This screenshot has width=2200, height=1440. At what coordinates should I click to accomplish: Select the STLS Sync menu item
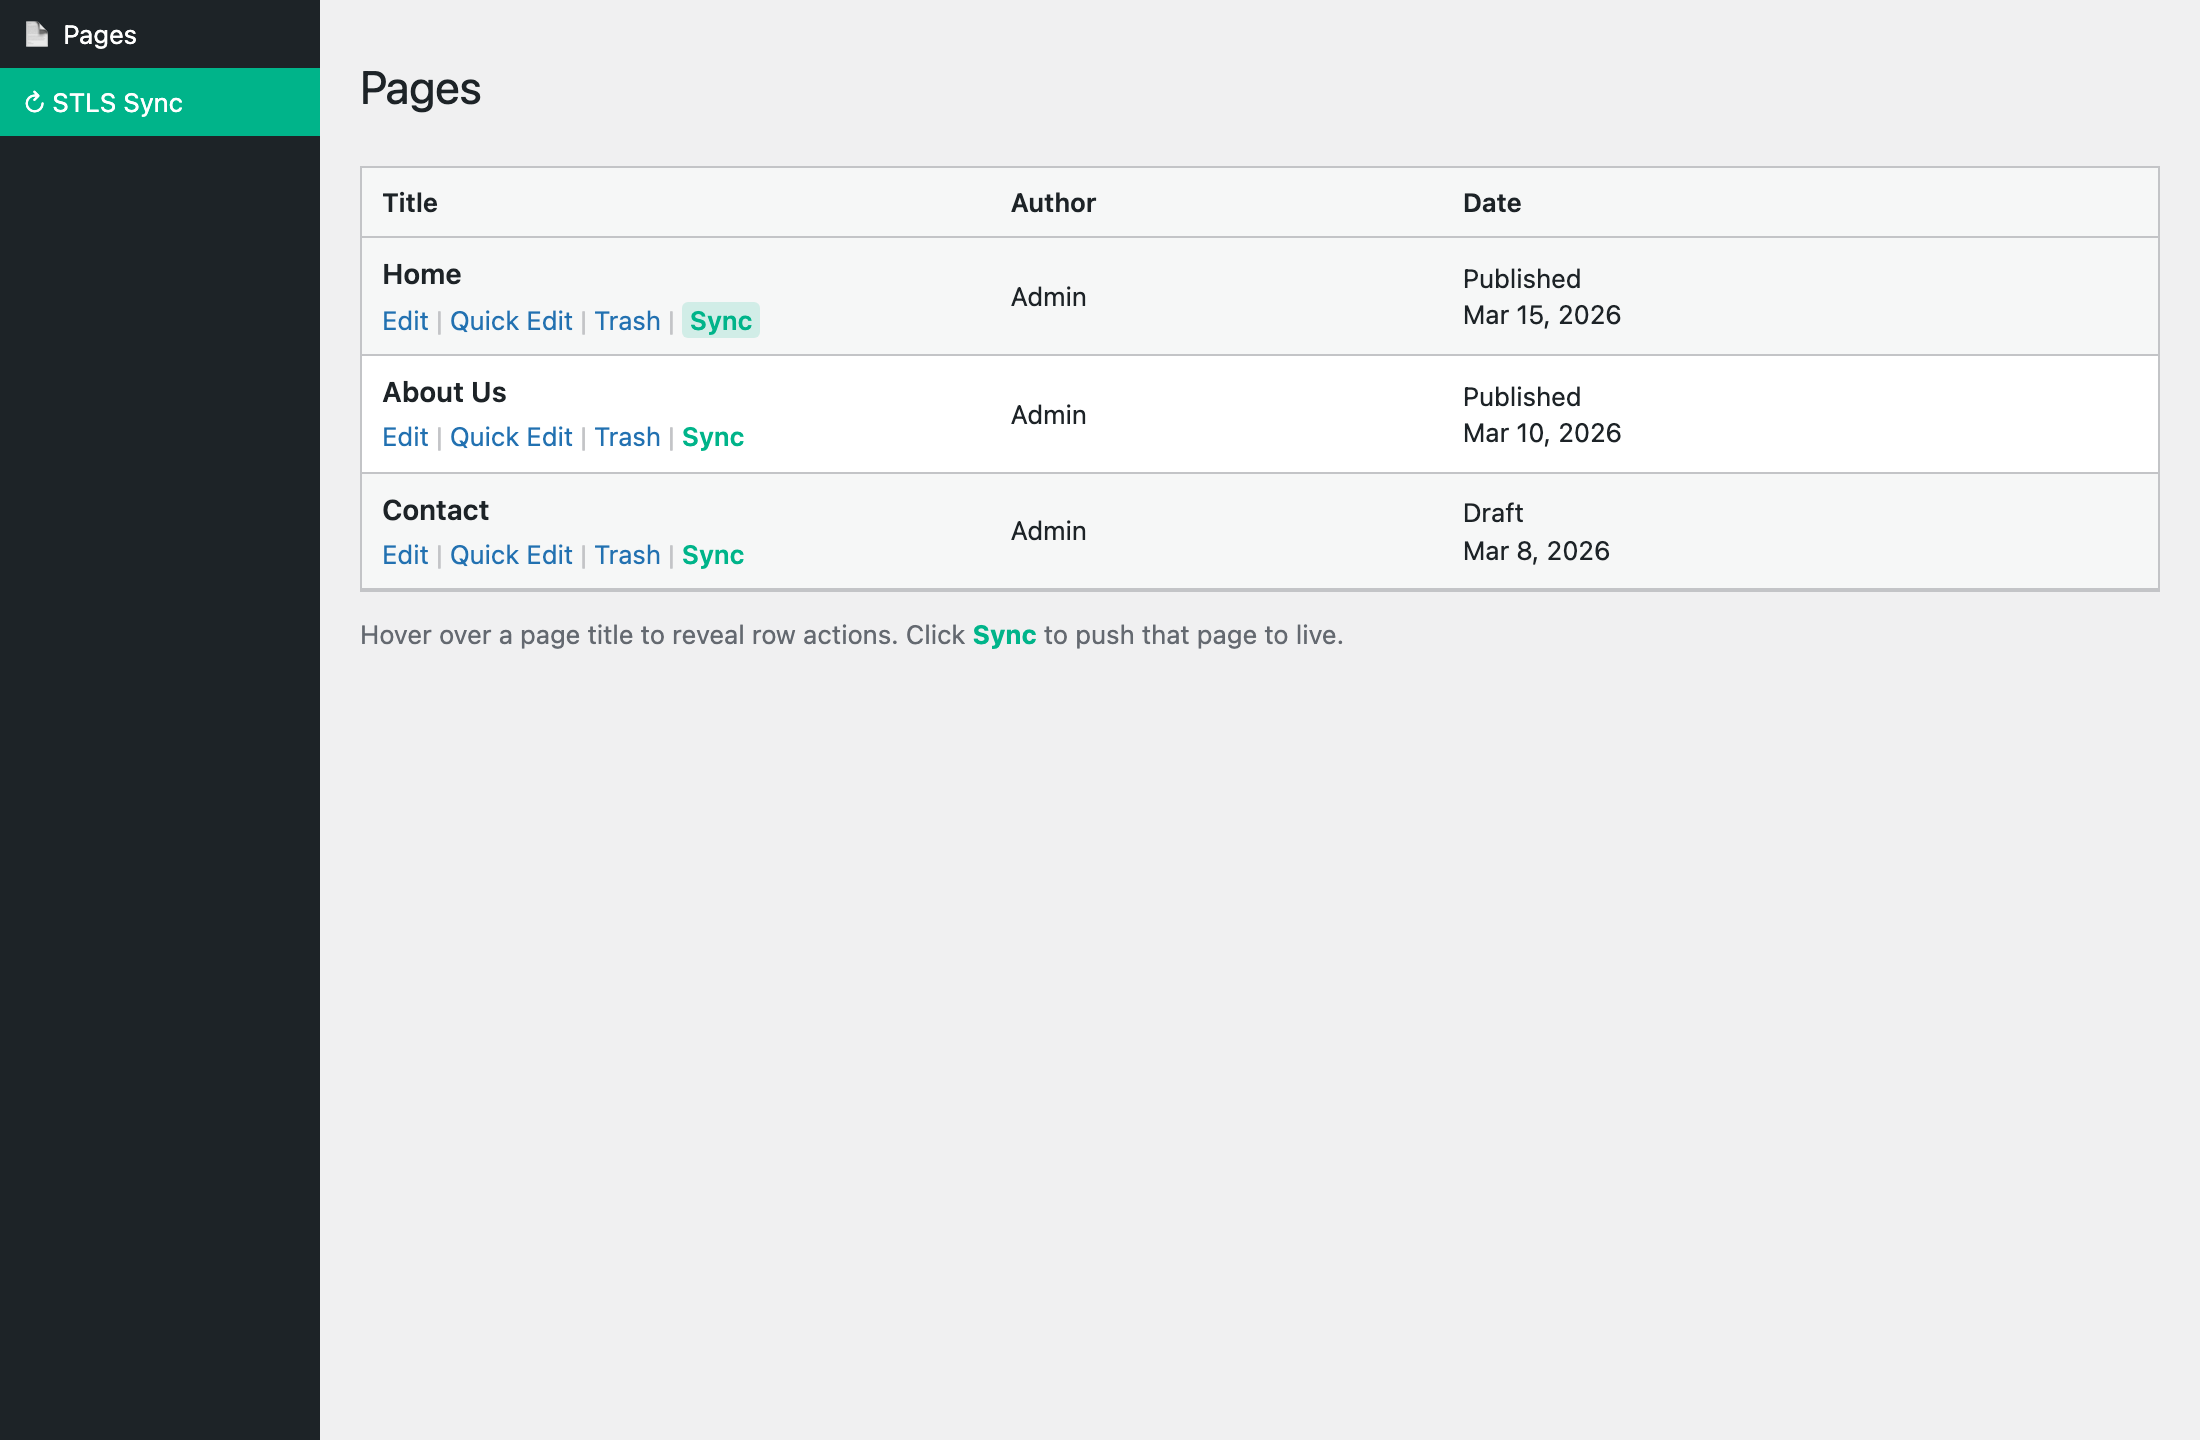point(160,102)
